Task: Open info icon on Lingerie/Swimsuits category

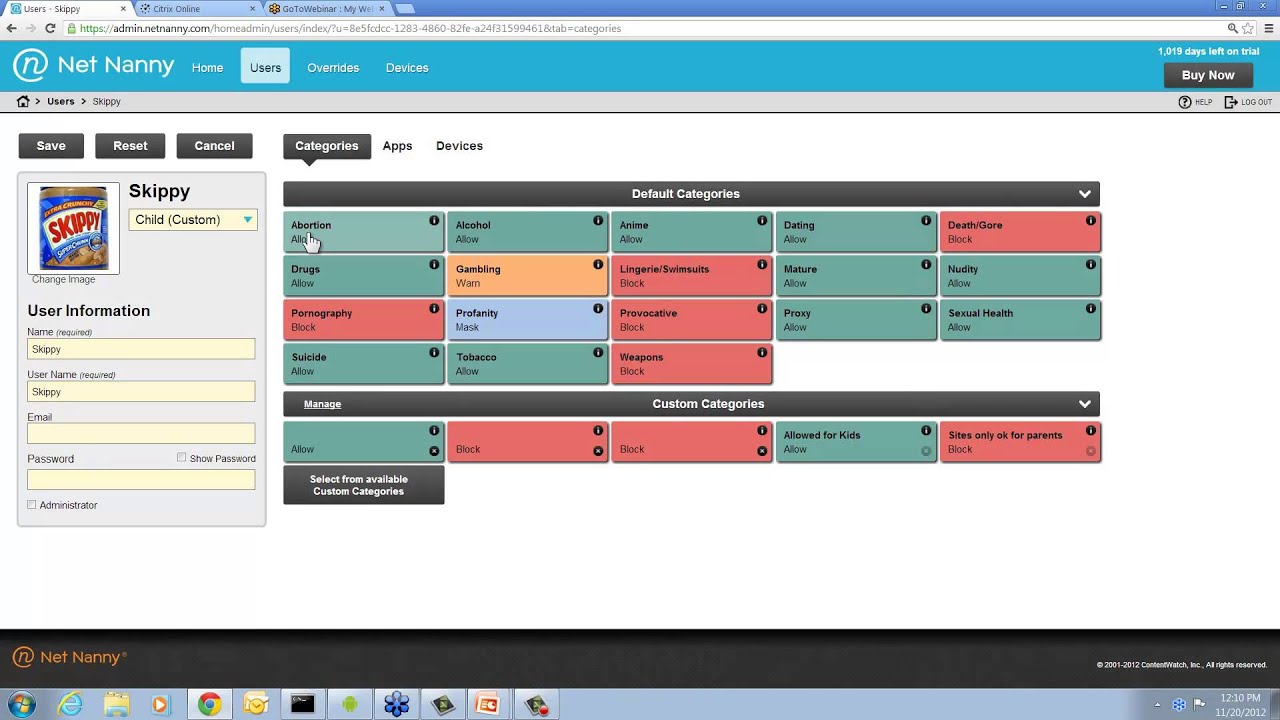Action: [x=762, y=265]
